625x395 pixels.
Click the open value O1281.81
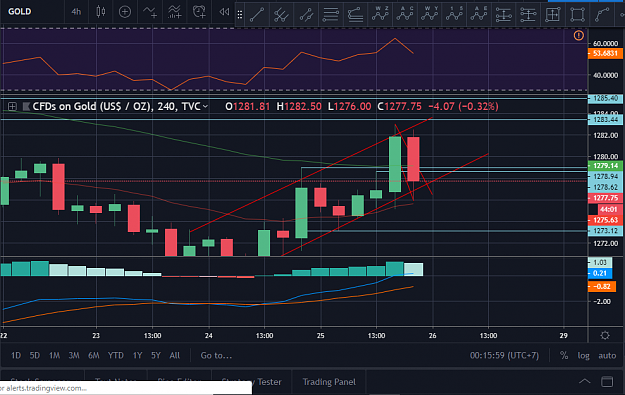pyautogui.click(x=248, y=106)
